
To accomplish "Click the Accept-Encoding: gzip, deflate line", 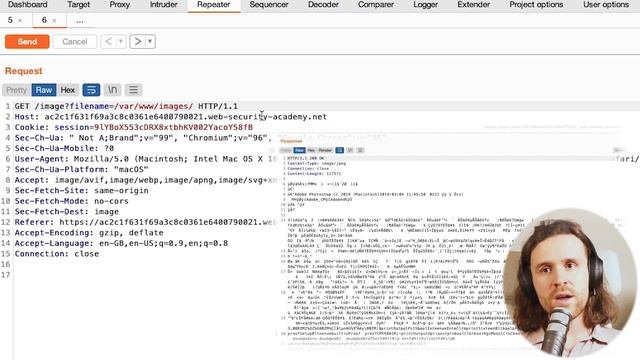I will coord(89,233).
